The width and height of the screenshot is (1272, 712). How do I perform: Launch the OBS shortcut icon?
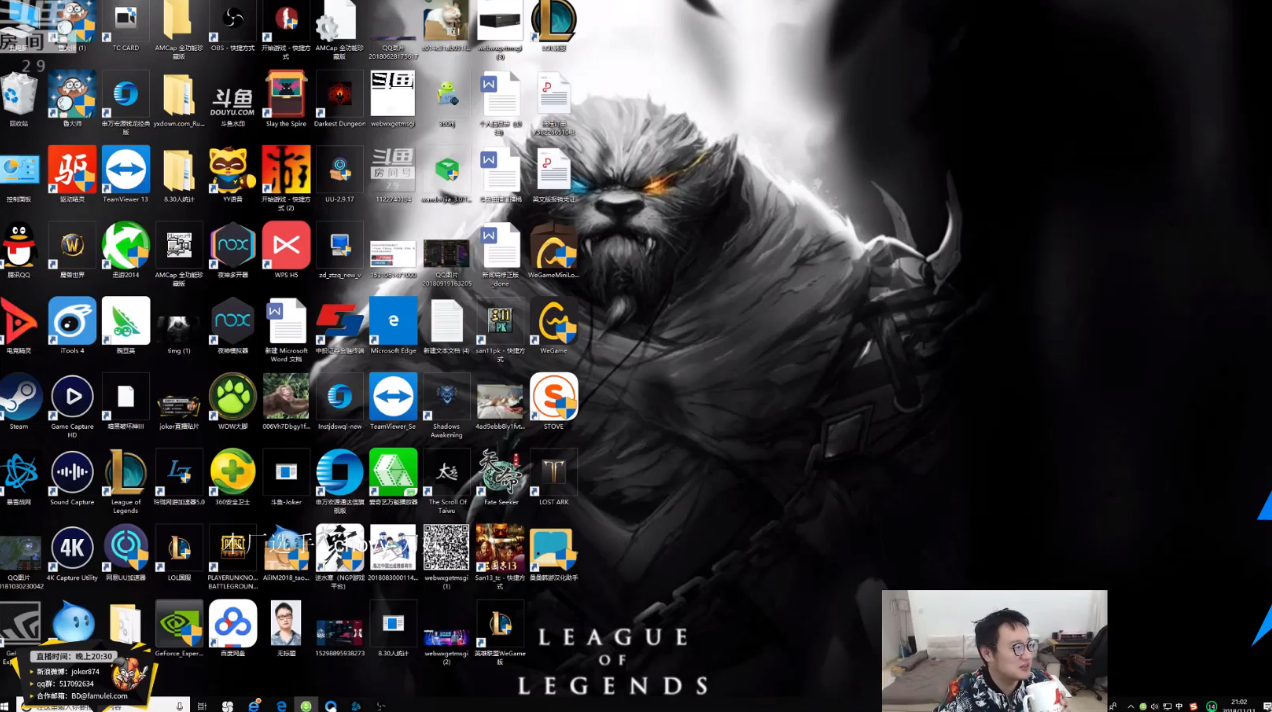(233, 20)
